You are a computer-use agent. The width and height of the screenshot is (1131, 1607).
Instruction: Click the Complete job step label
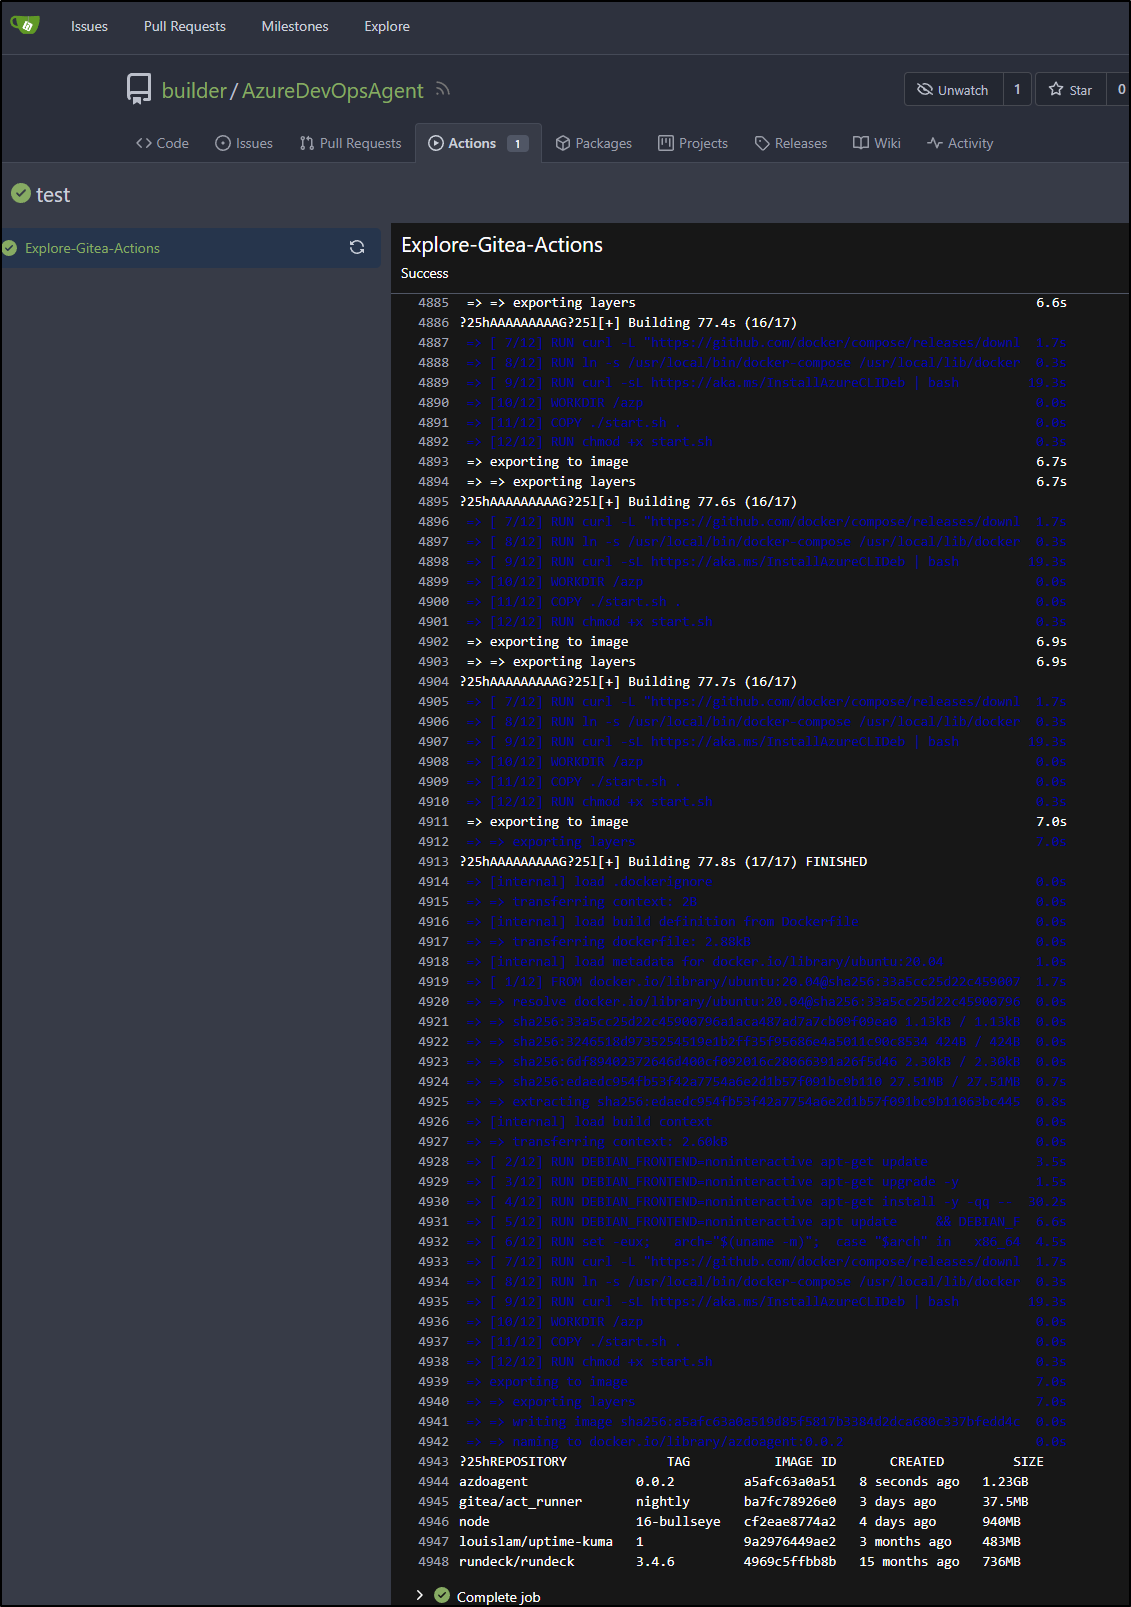pyautogui.click(x=498, y=1597)
